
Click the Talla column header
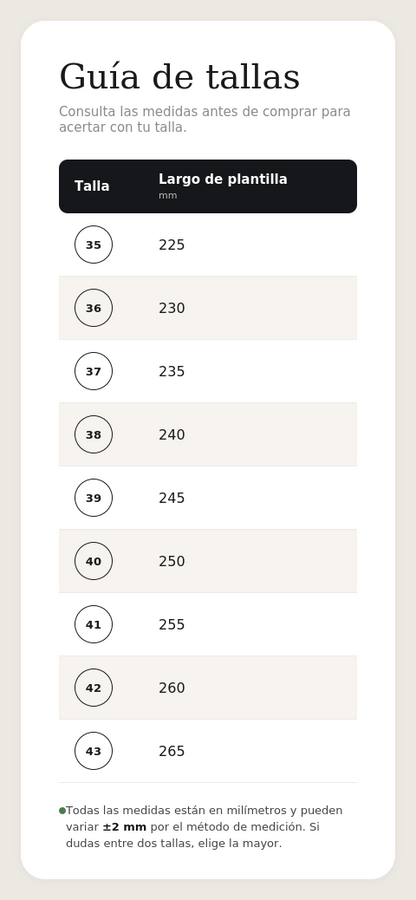[x=92, y=186]
